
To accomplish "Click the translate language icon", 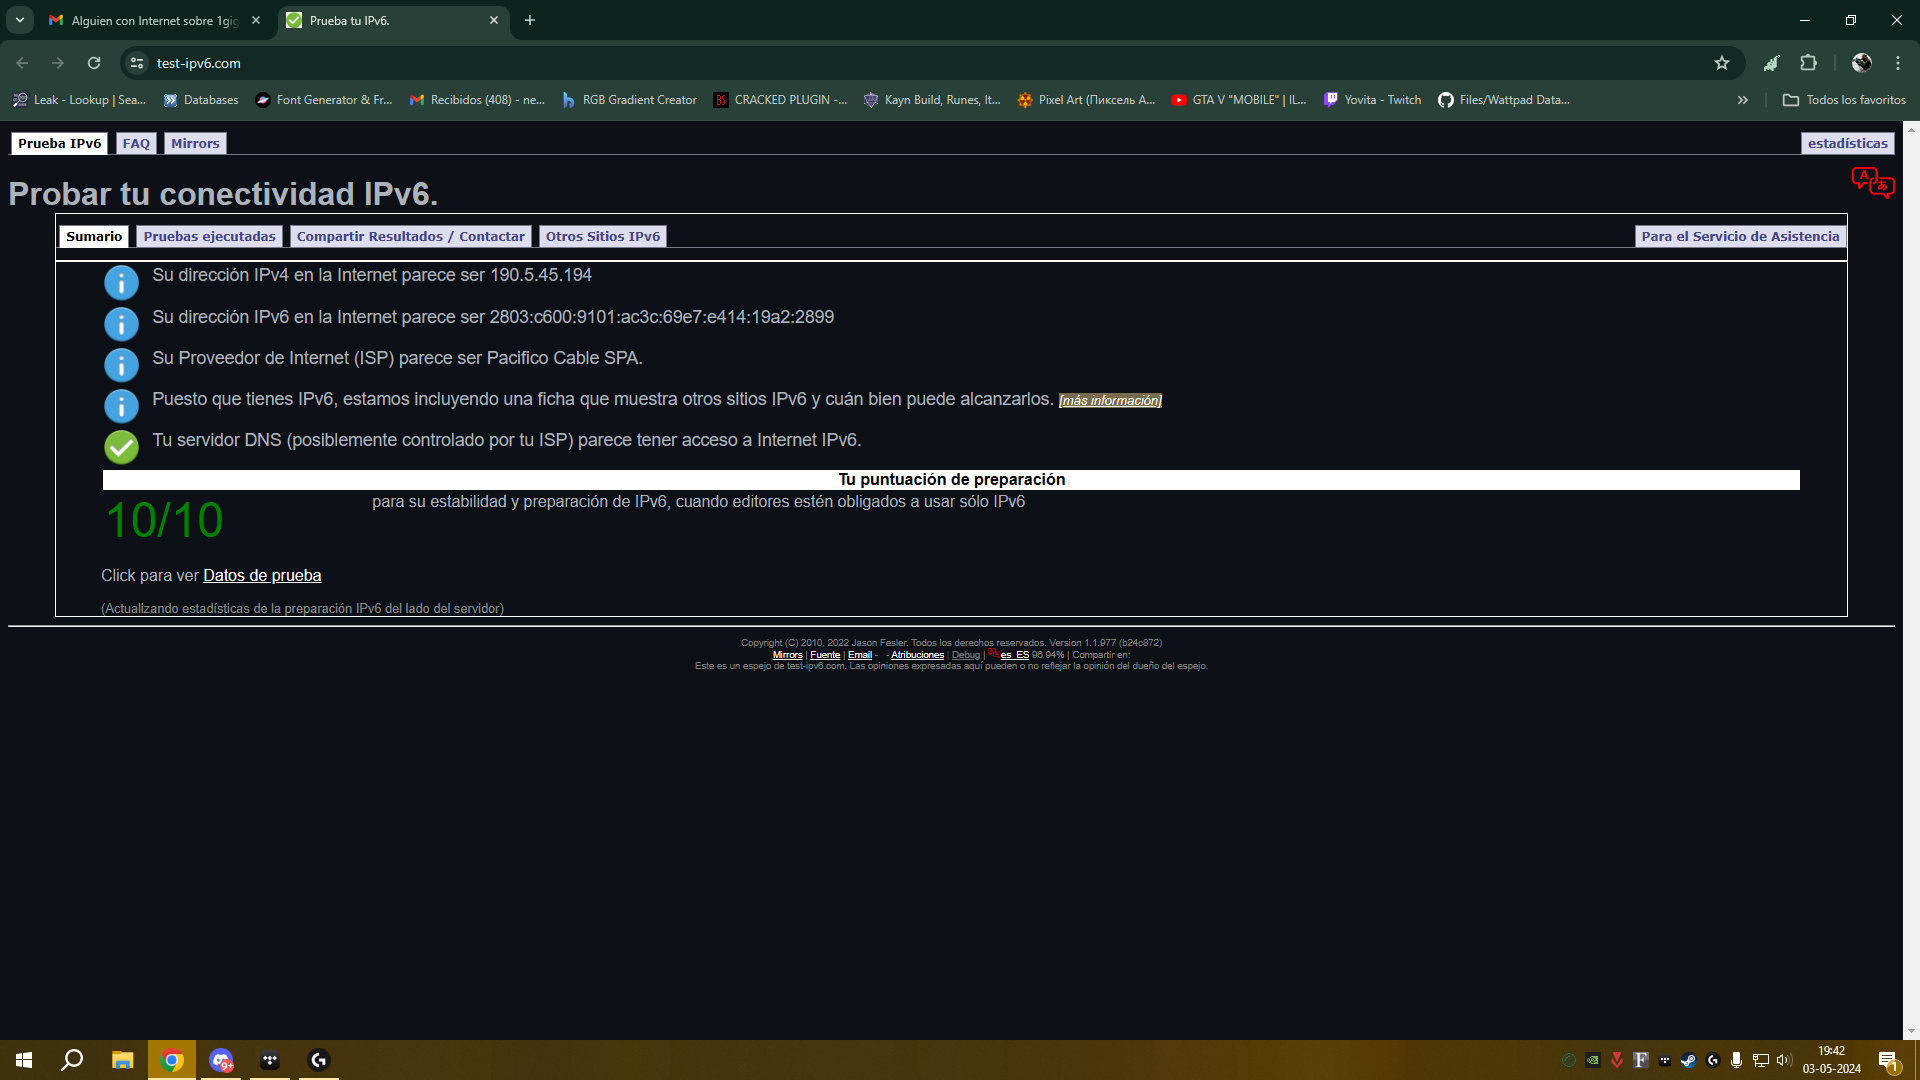I will tap(1872, 183).
